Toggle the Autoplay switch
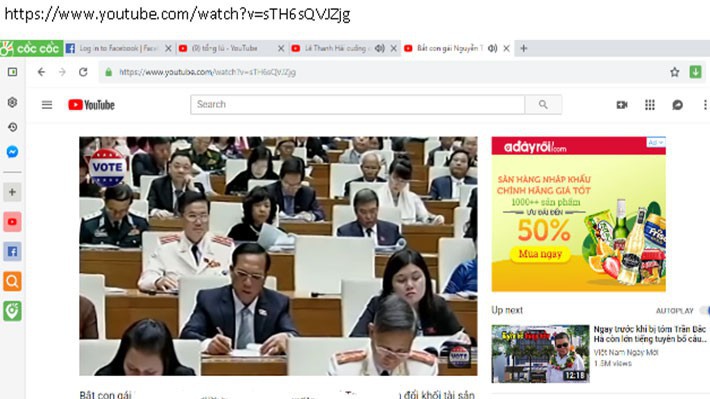The height and width of the screenshot is (399, 710). click(705, 311)
